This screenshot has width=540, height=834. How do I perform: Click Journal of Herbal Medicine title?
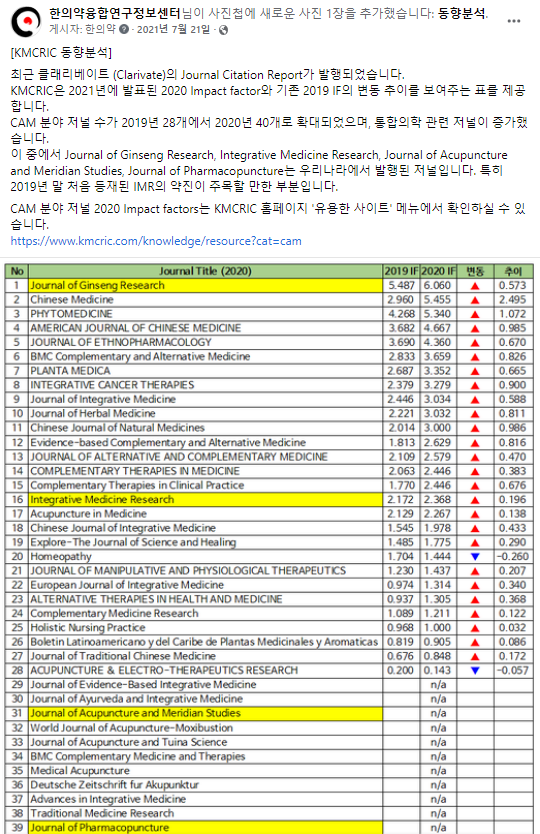pos(93,413)
